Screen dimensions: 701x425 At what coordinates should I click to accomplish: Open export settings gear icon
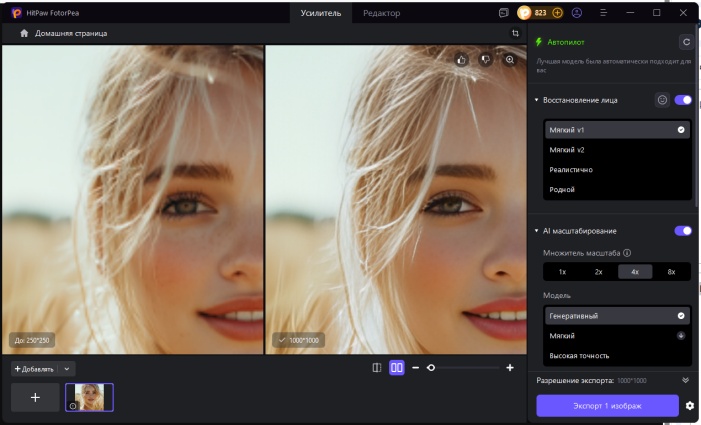[x=689, y=406]
